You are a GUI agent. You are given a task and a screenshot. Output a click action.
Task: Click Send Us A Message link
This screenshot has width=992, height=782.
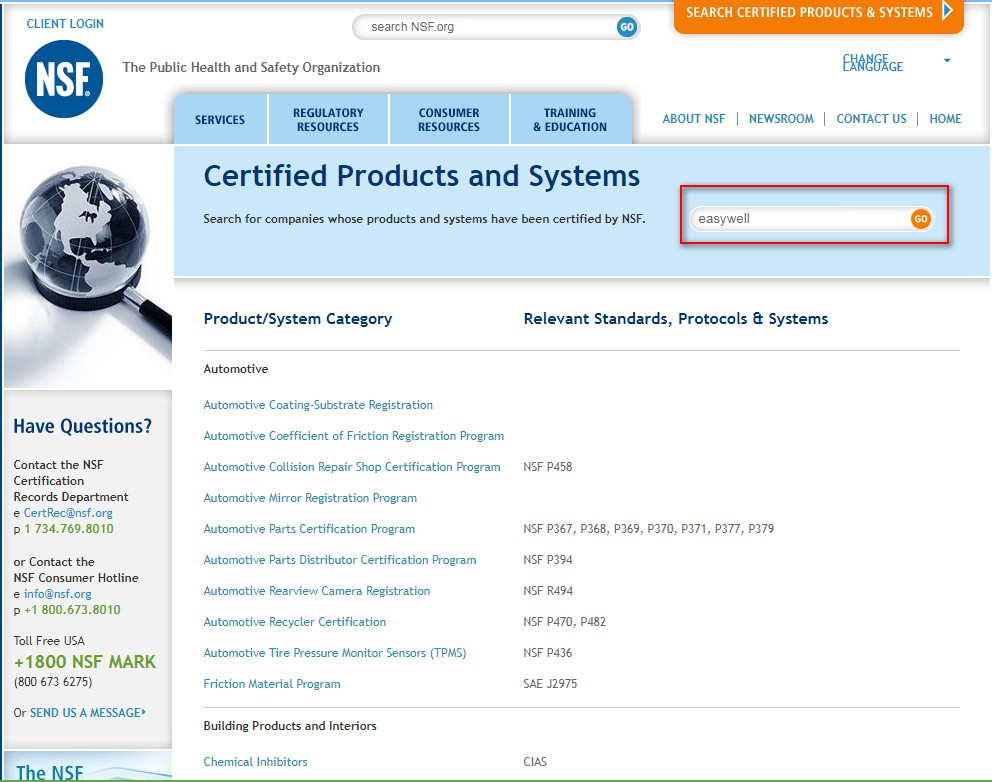coord(87,713)
